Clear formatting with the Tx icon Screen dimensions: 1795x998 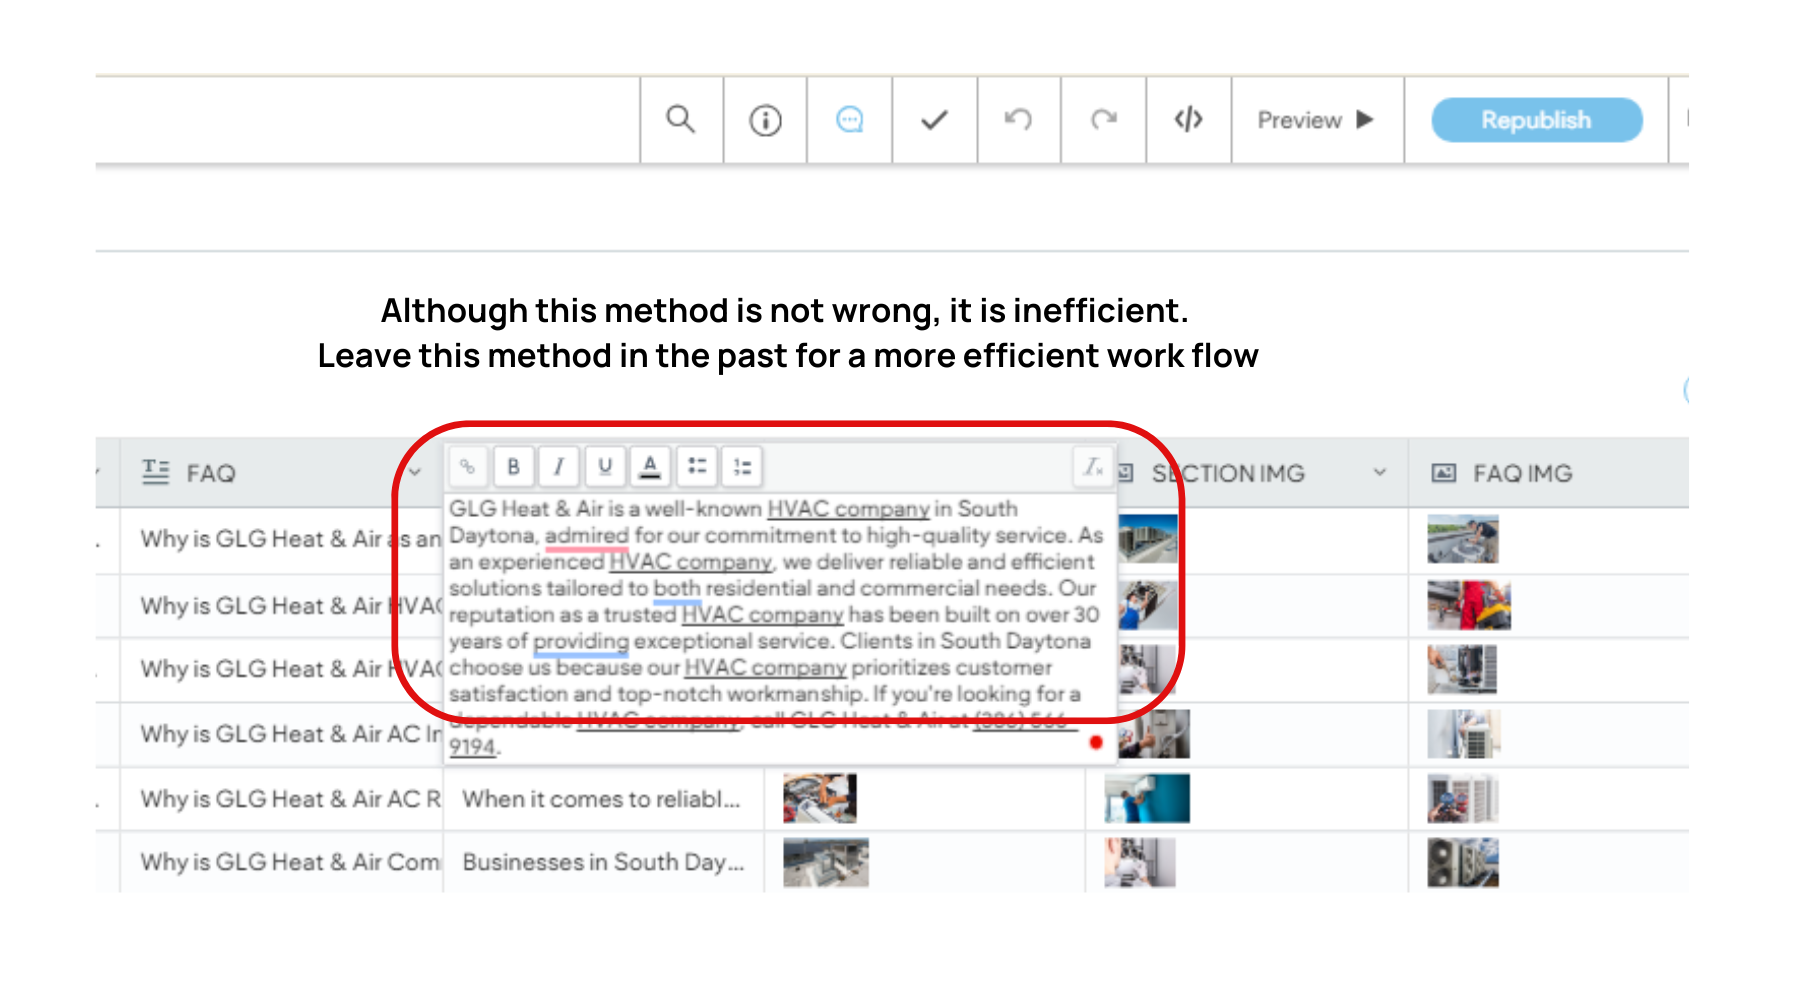(1093, 466)
